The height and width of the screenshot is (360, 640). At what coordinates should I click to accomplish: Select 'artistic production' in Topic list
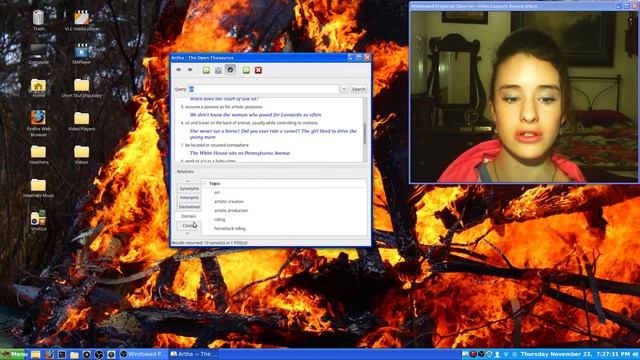coord(231,211)
